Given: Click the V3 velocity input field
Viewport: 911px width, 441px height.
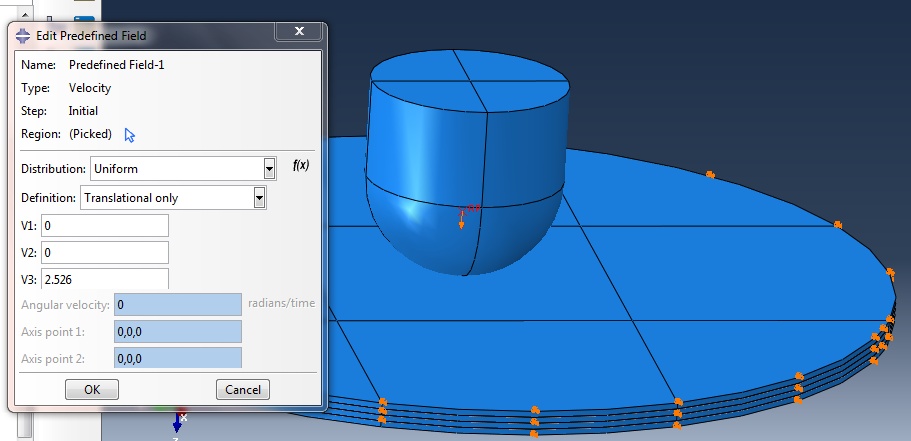Looking at the screenshot, I should pos(105,279).
